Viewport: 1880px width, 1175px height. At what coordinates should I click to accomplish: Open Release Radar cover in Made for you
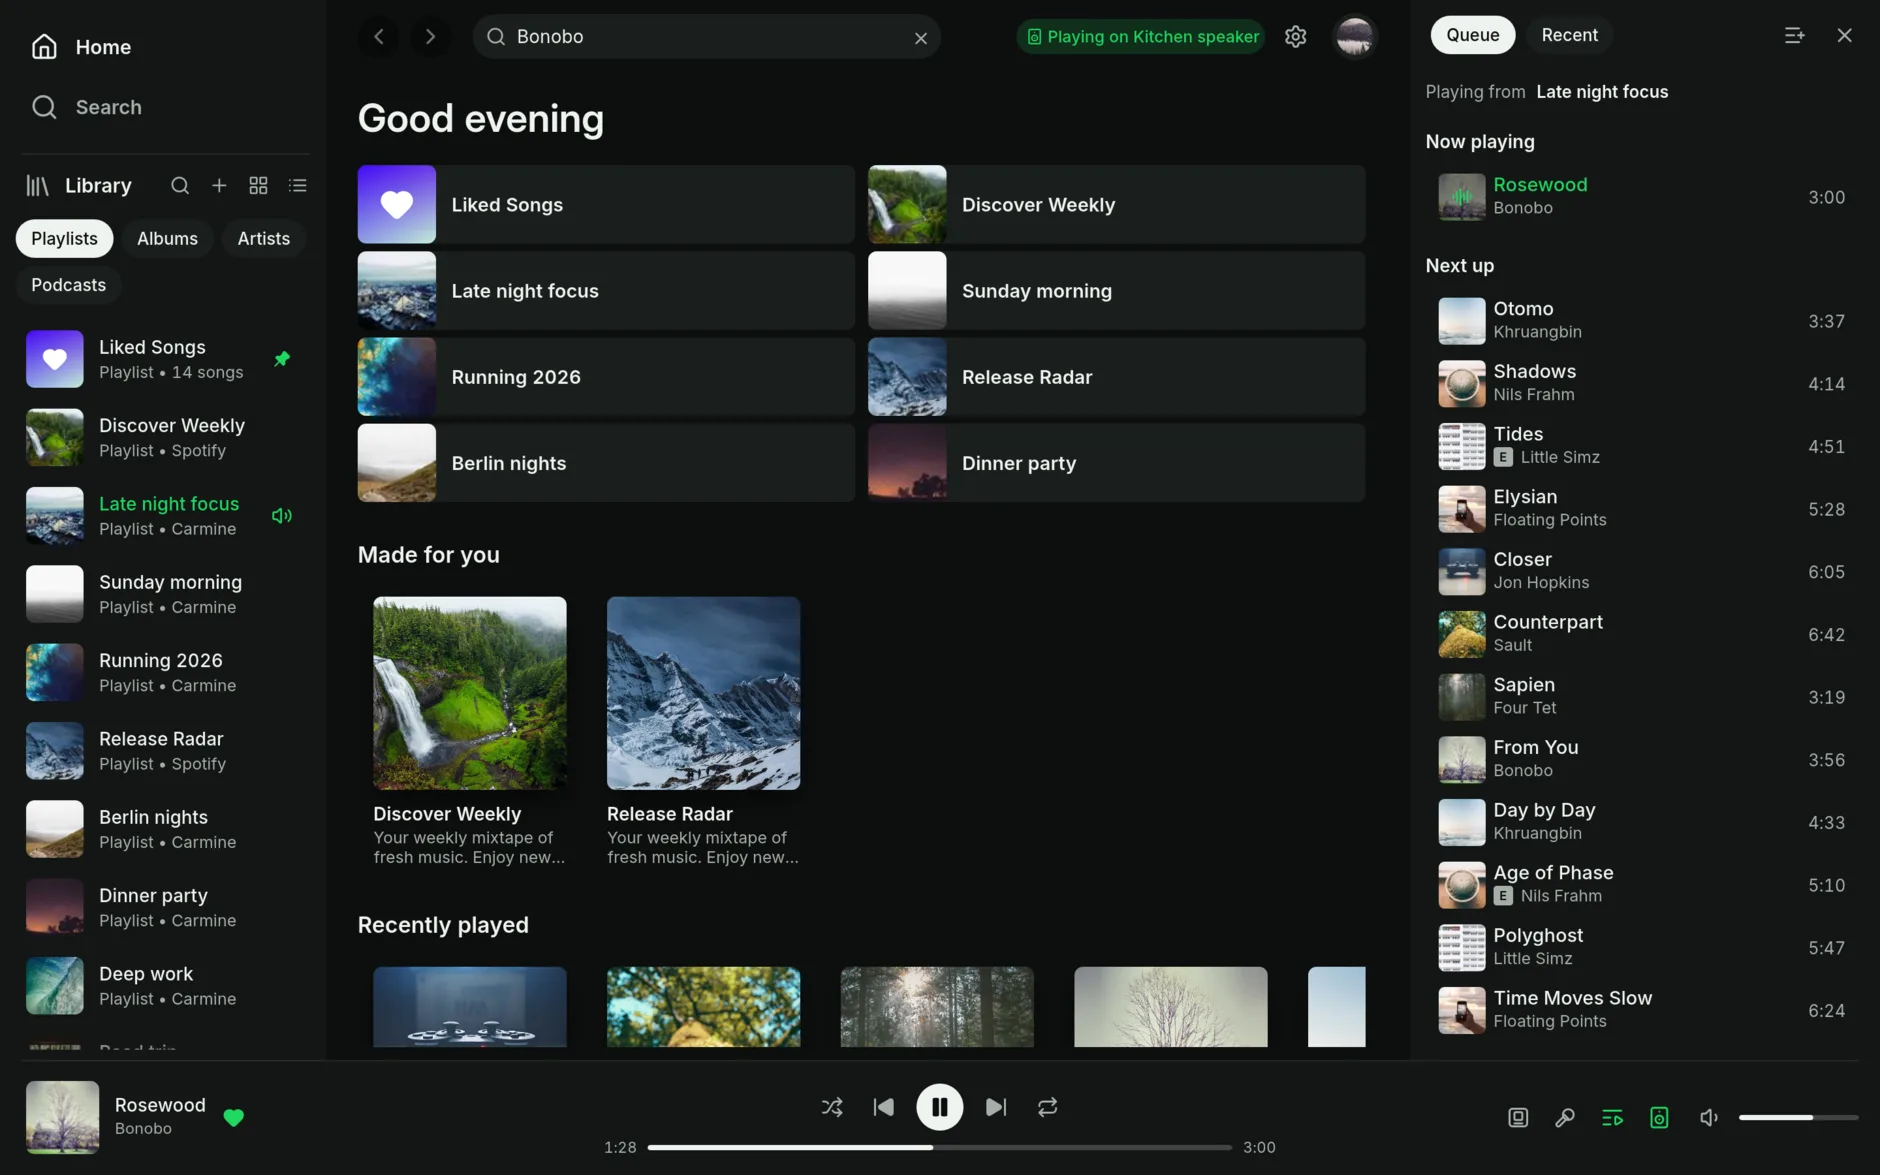point(703,693)
